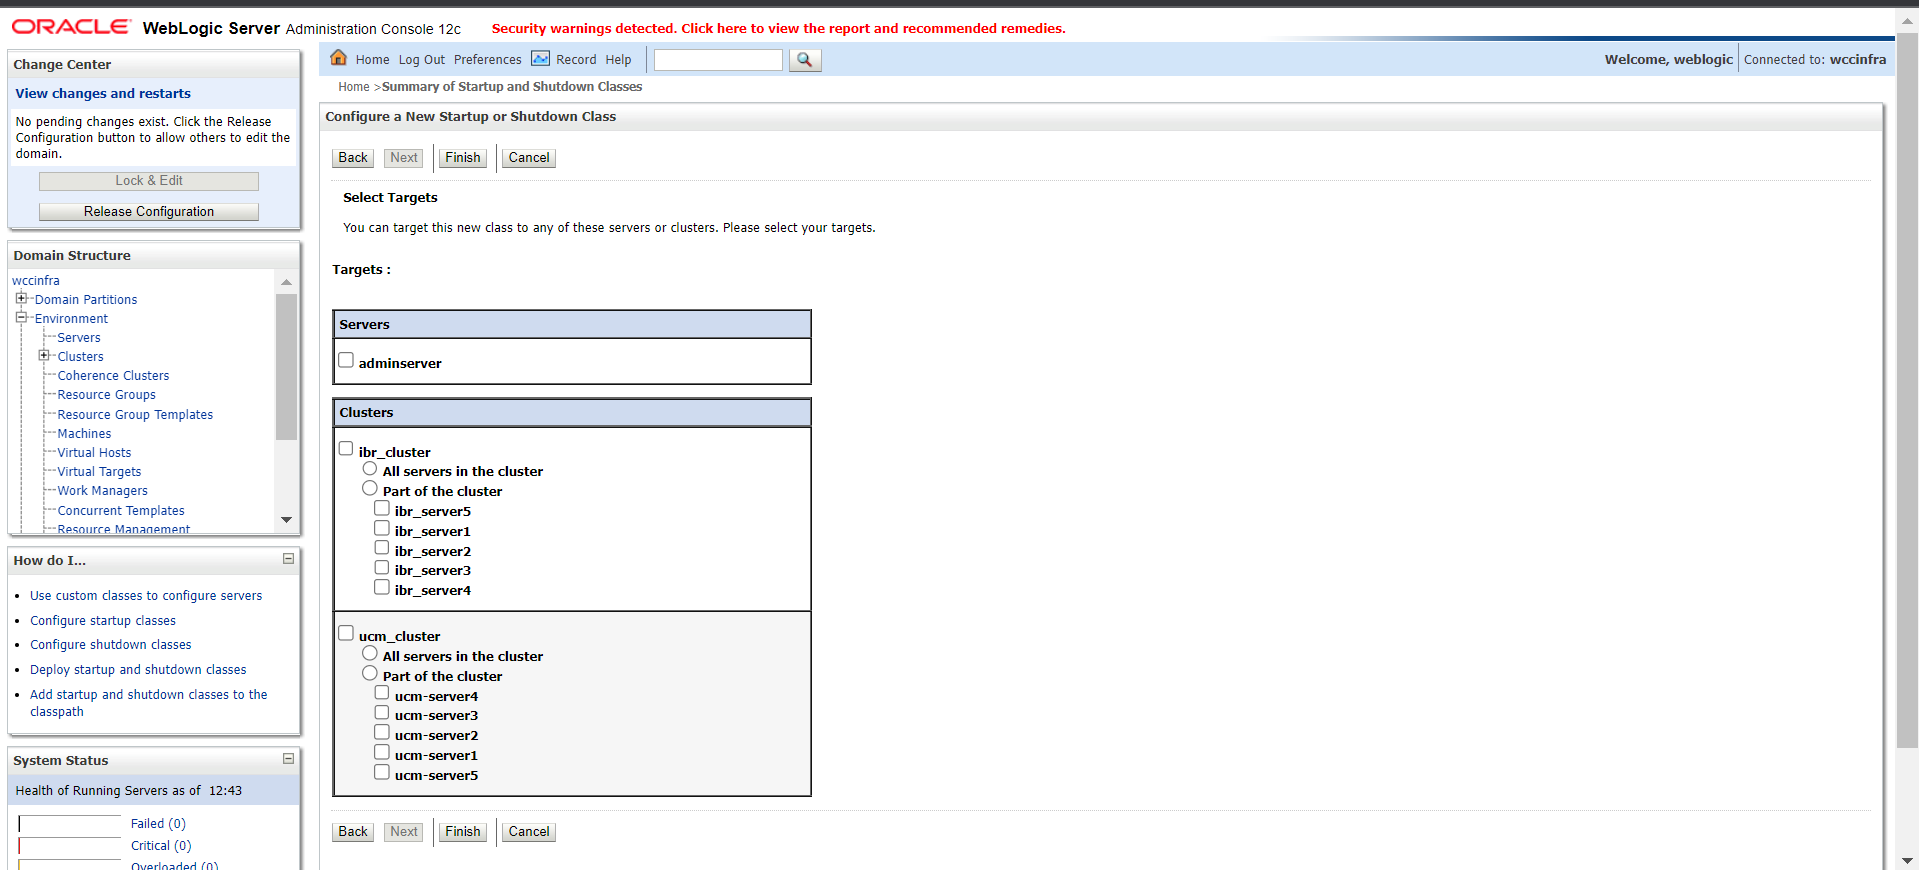The width and height of the screenshot is (1919, 870).
Task: Expand the Clusters tree node
Action: (43, 355)
